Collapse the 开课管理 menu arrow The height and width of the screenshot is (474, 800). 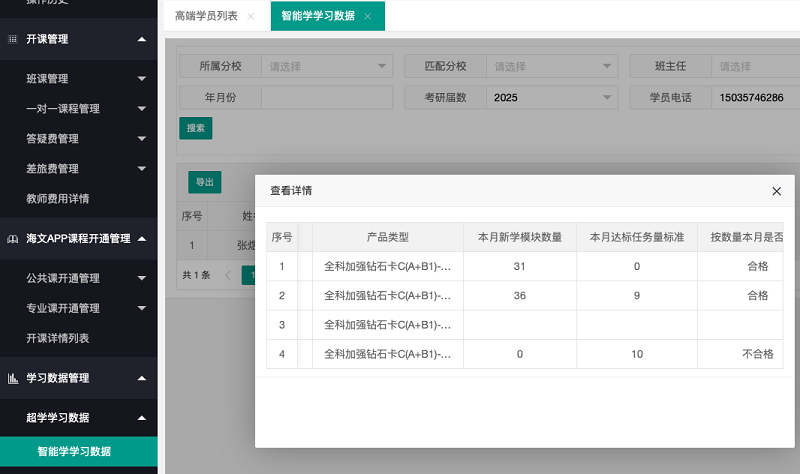coord(141,39)
